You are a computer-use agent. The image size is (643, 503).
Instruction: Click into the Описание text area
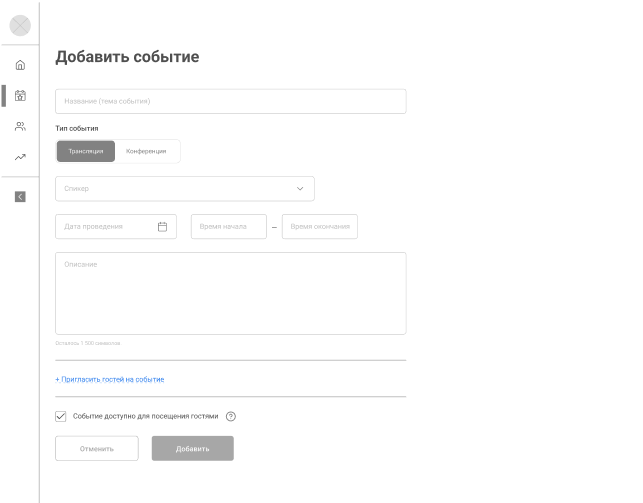point(230,293)
